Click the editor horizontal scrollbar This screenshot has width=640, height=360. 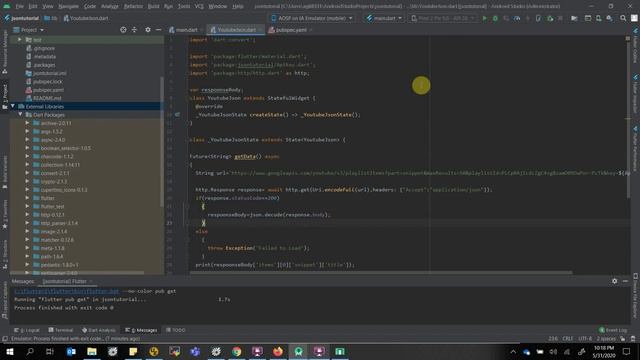380,272
